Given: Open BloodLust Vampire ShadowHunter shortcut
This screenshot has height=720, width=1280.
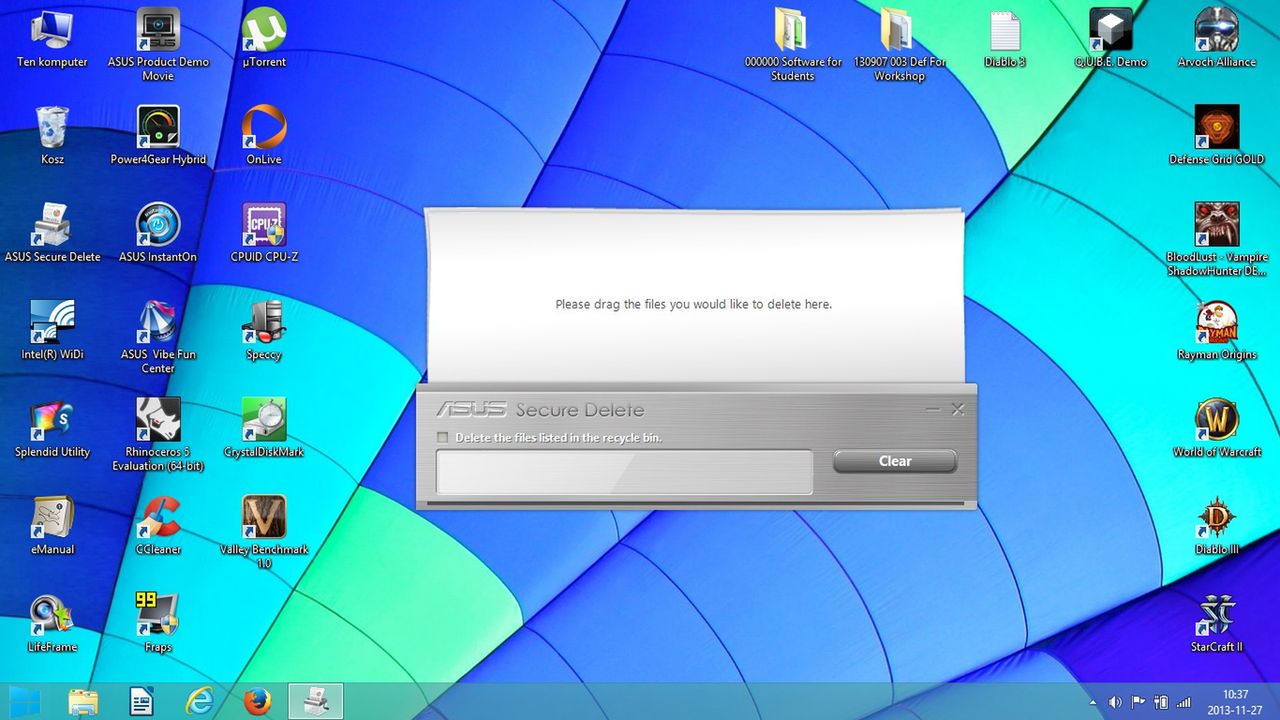Looking at the screenshot, I should 1217,240.
